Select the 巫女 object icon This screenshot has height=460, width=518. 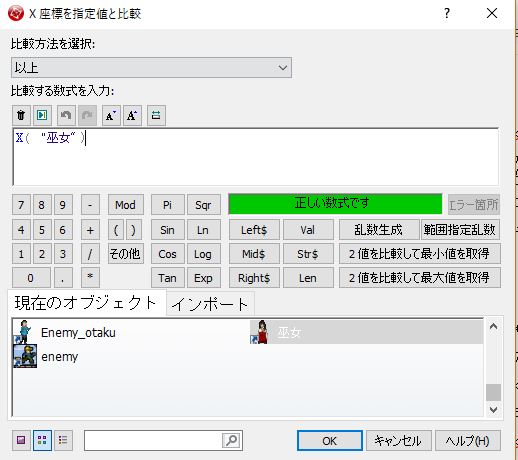point(260,332)
